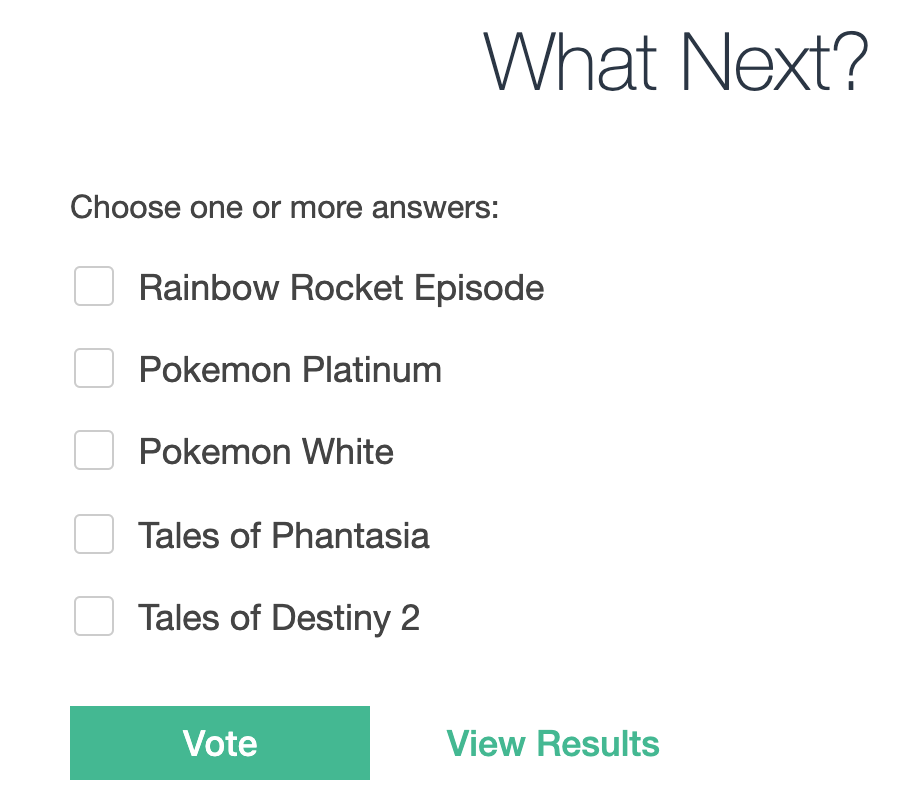Click the 'What Next?' poll heading
This screenshot has width=904, height=810.
point(676,62)
